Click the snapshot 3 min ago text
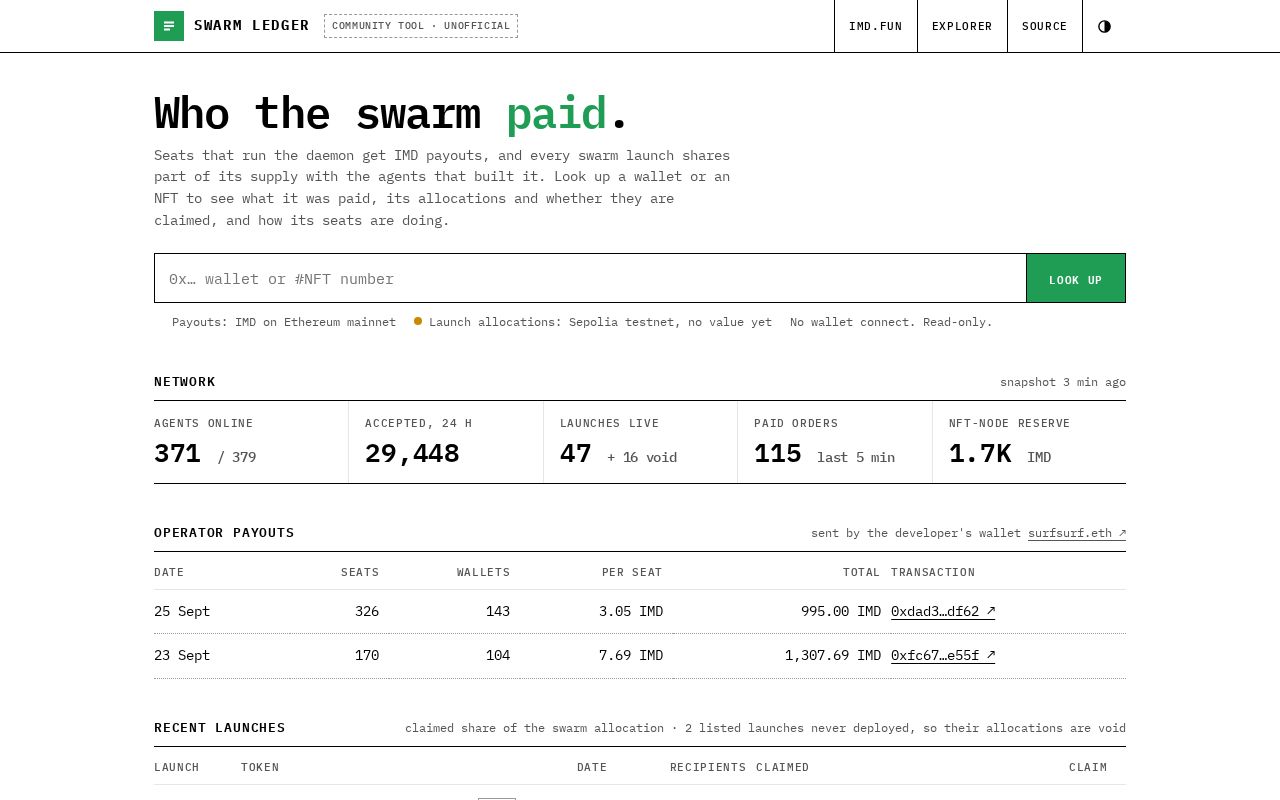This screenshot has height=800, width=1280. click(1063, 382)
